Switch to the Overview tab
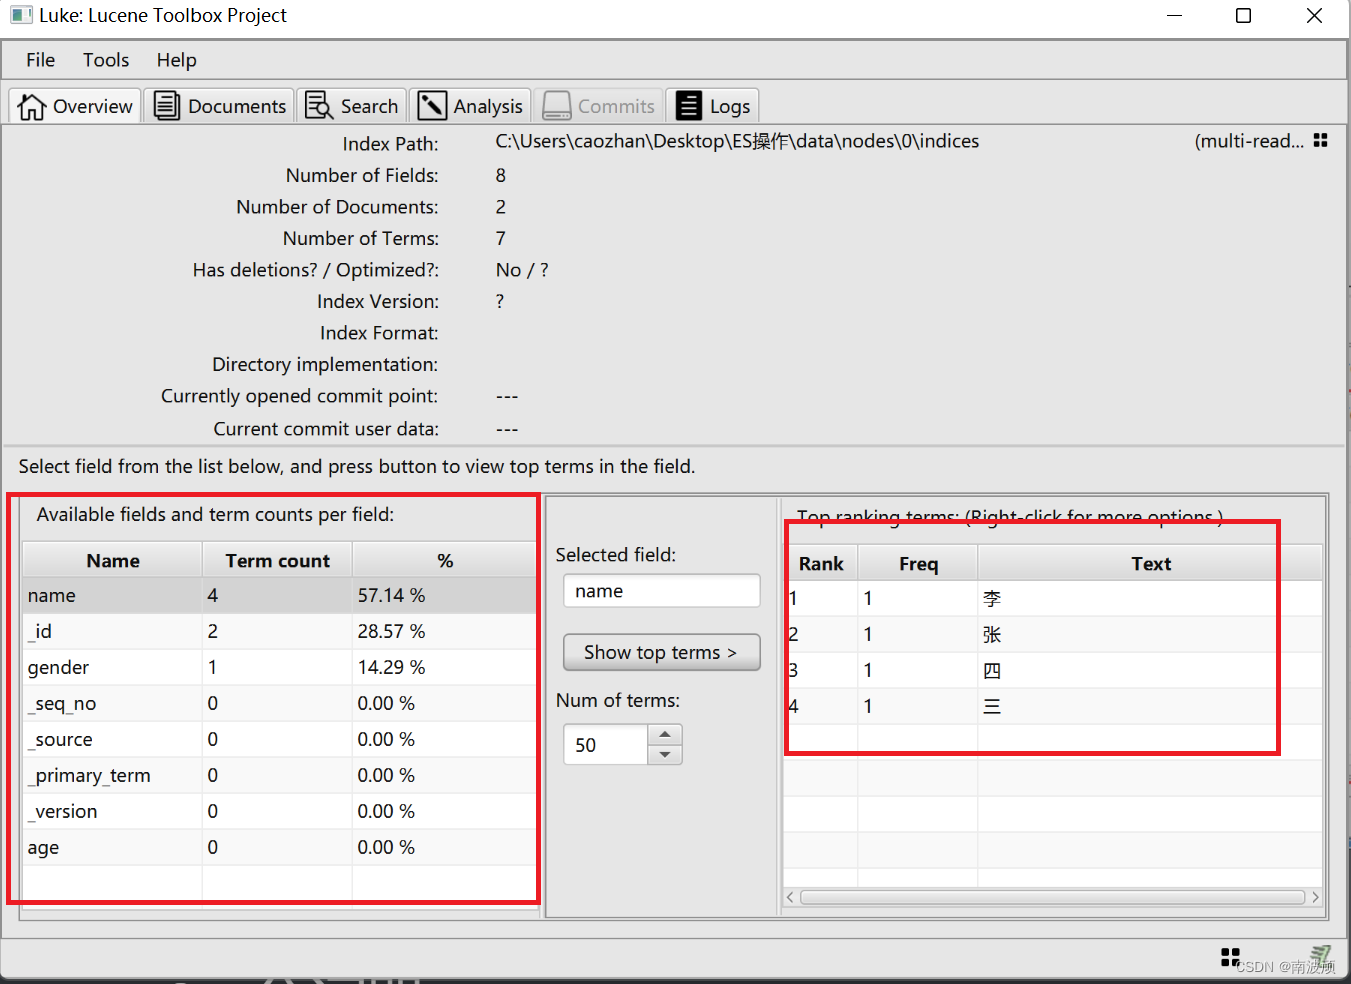 (75, 106)
